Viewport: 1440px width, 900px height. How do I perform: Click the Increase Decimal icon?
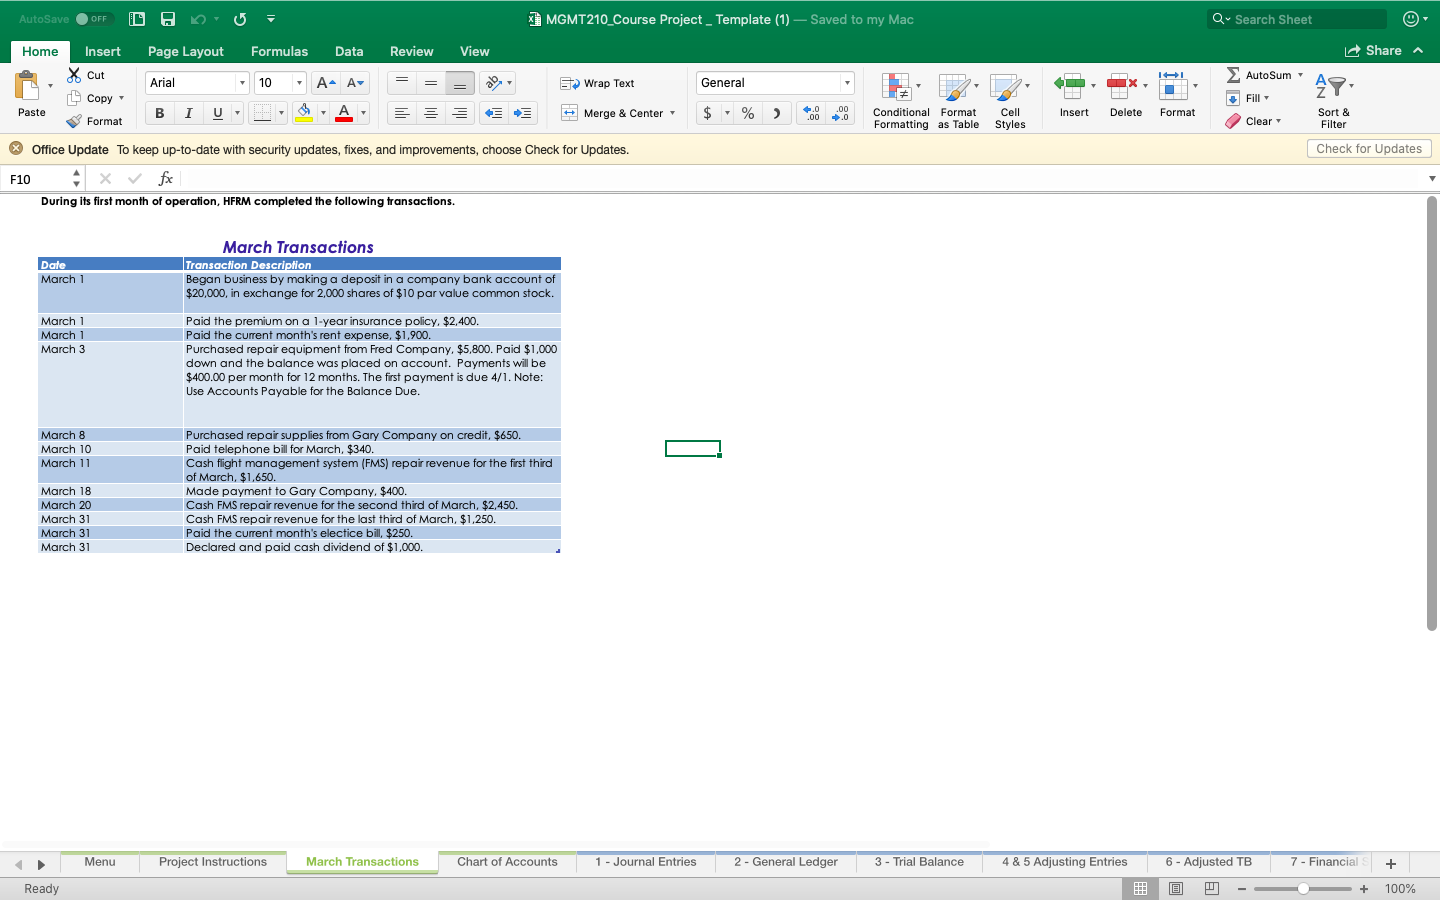(810, 113)
